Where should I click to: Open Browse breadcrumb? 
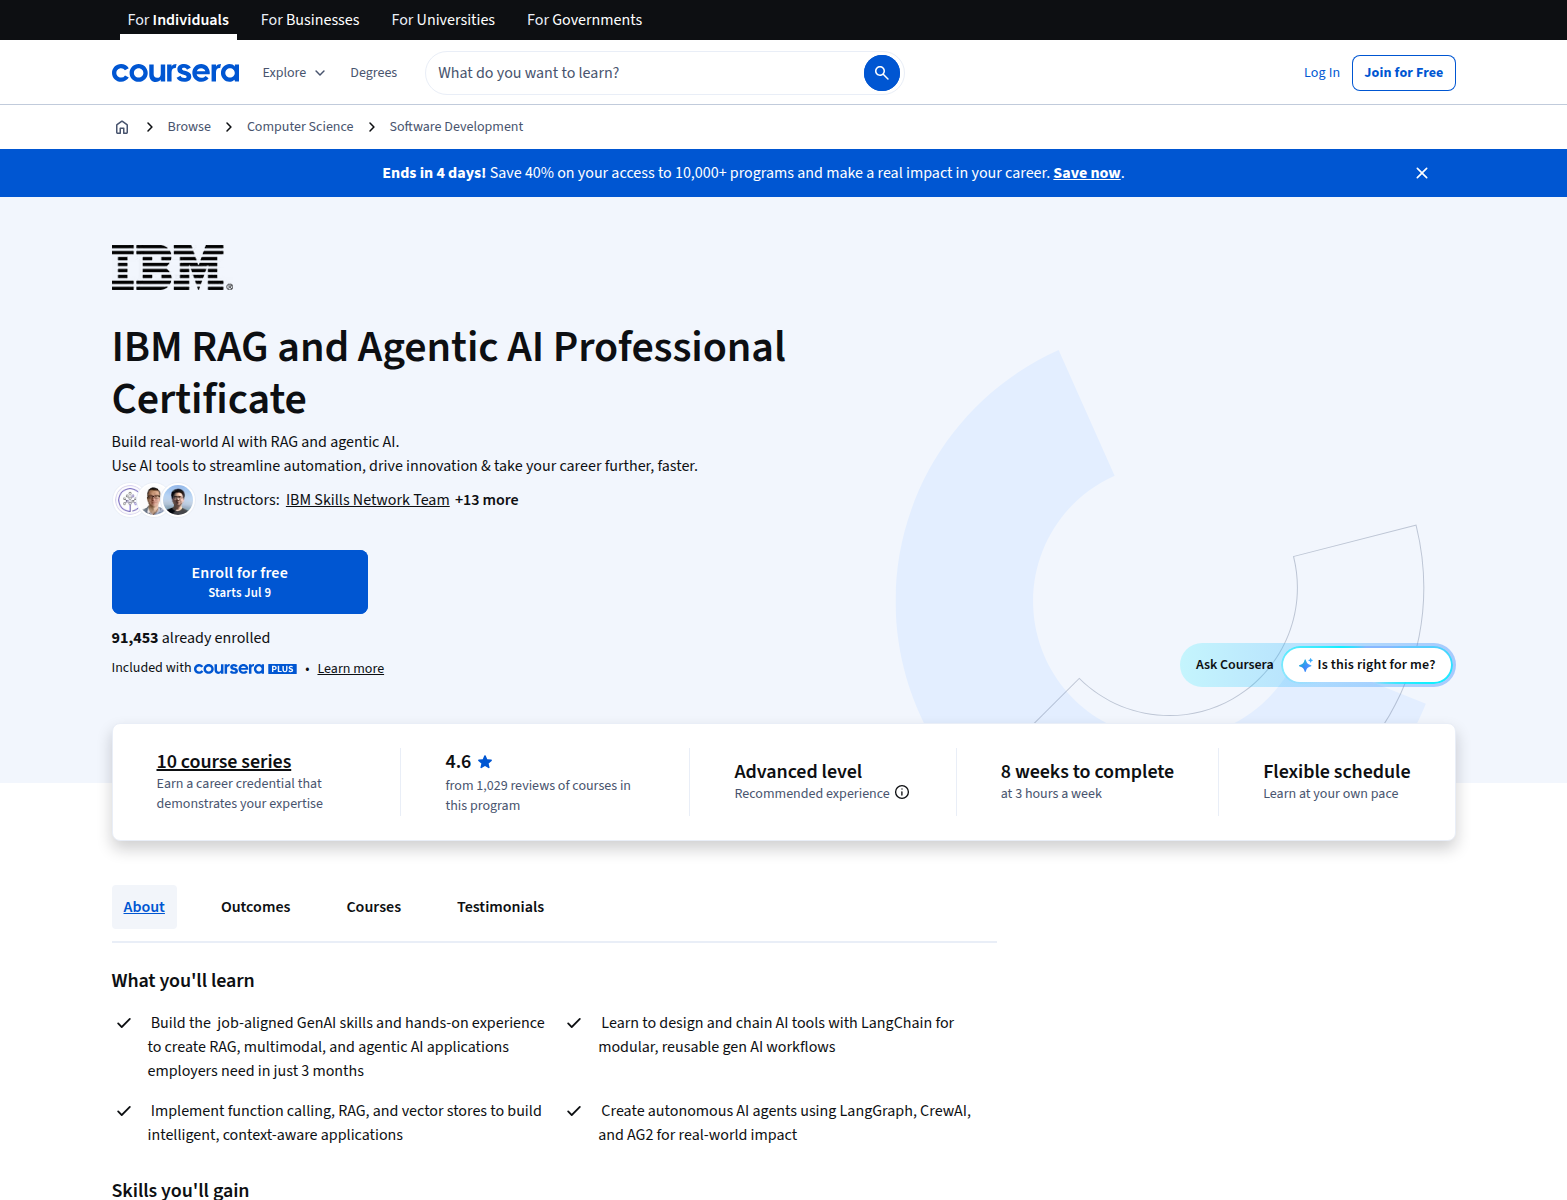click(x=189, y=127)
